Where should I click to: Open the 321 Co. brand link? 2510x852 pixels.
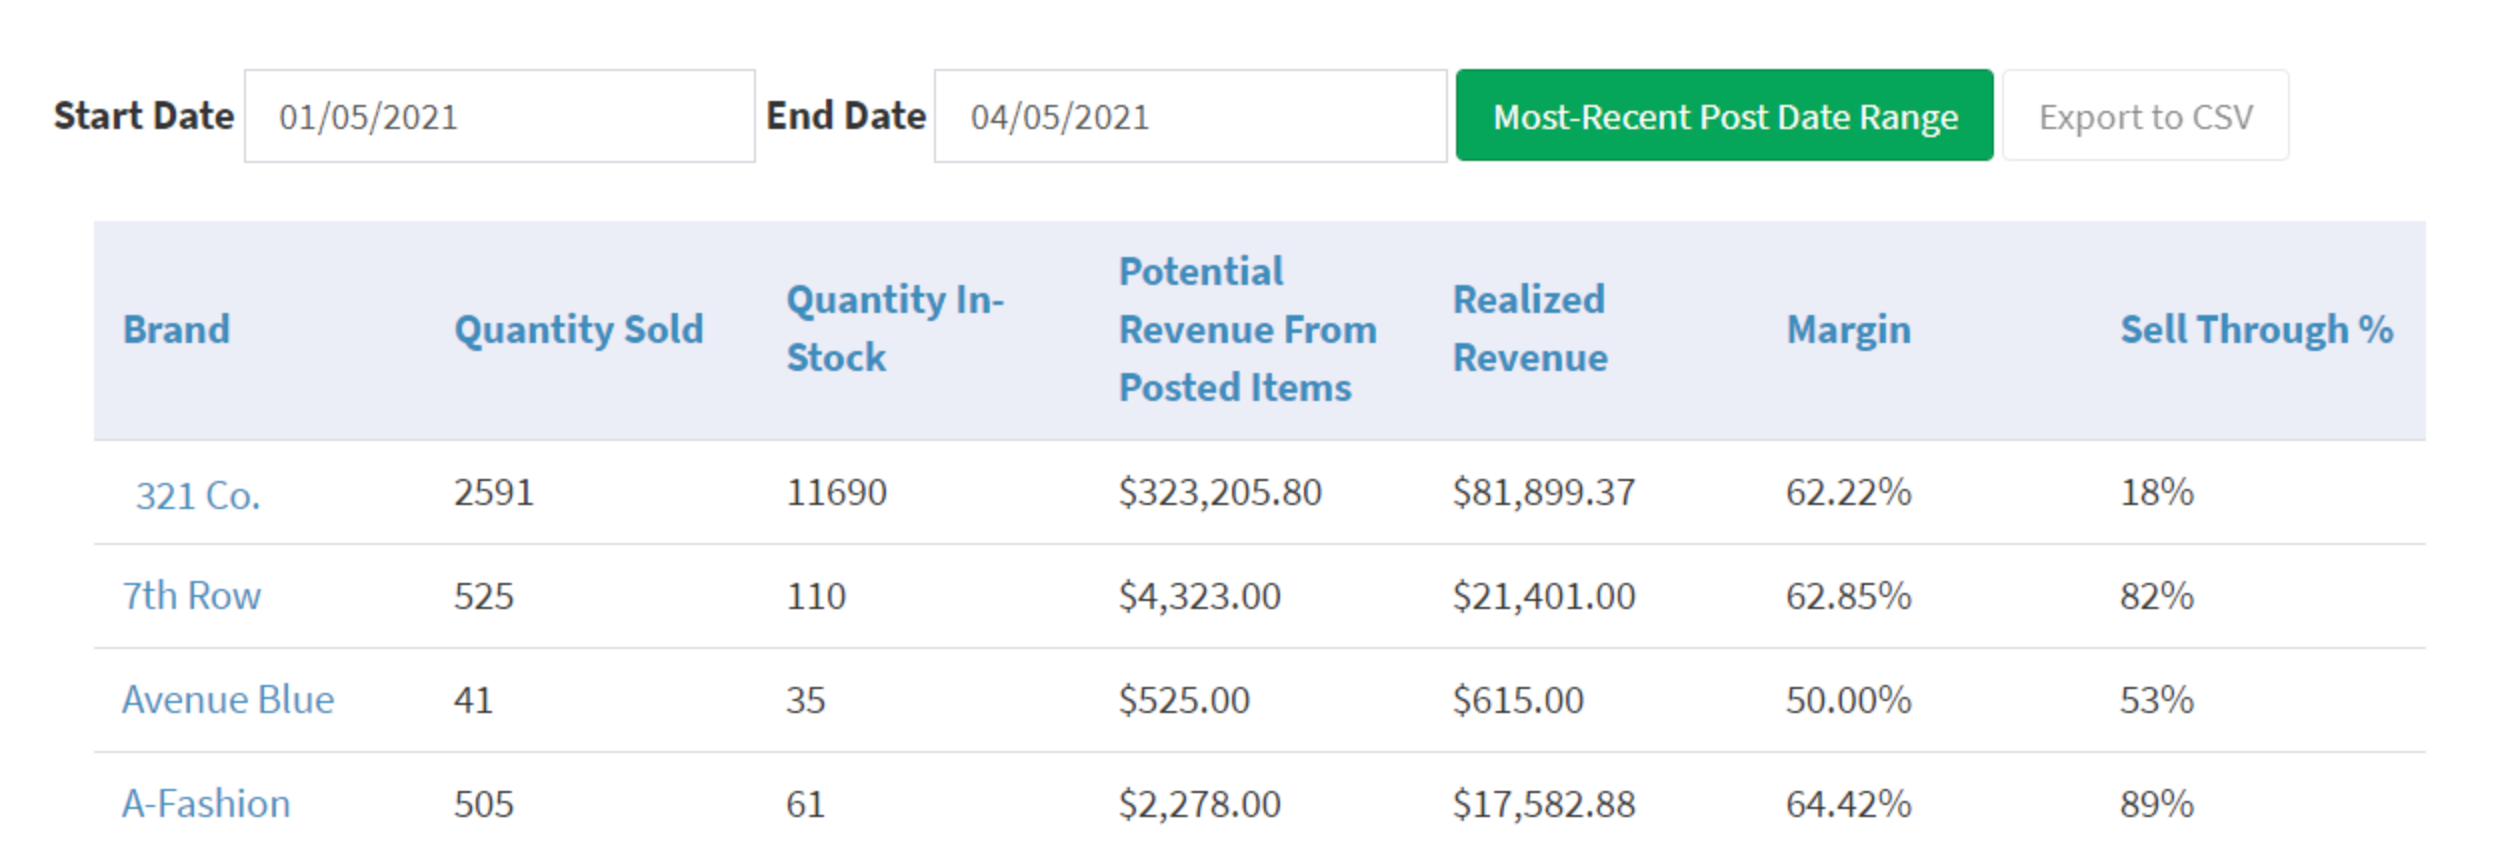198,495
